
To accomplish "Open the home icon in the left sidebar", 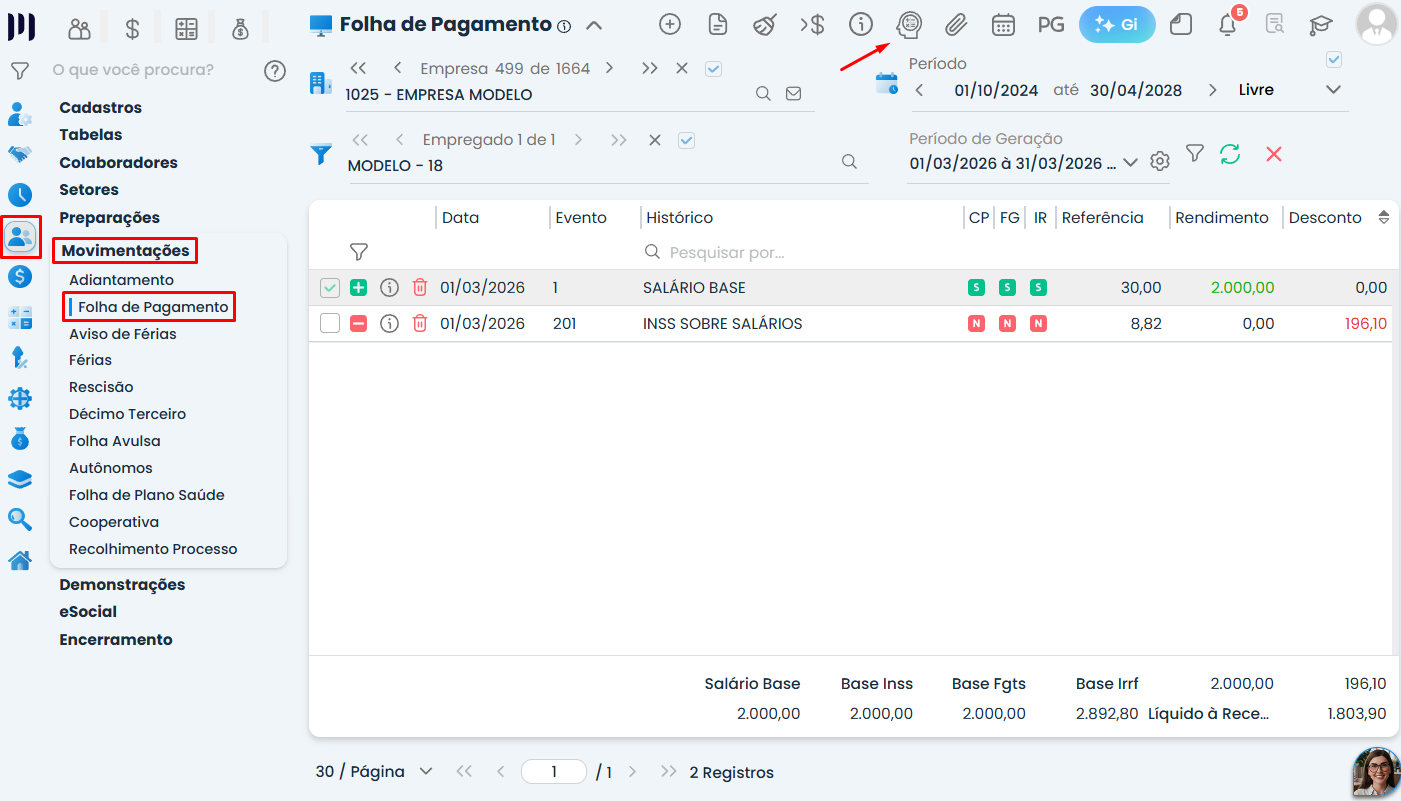I will 20,560.
